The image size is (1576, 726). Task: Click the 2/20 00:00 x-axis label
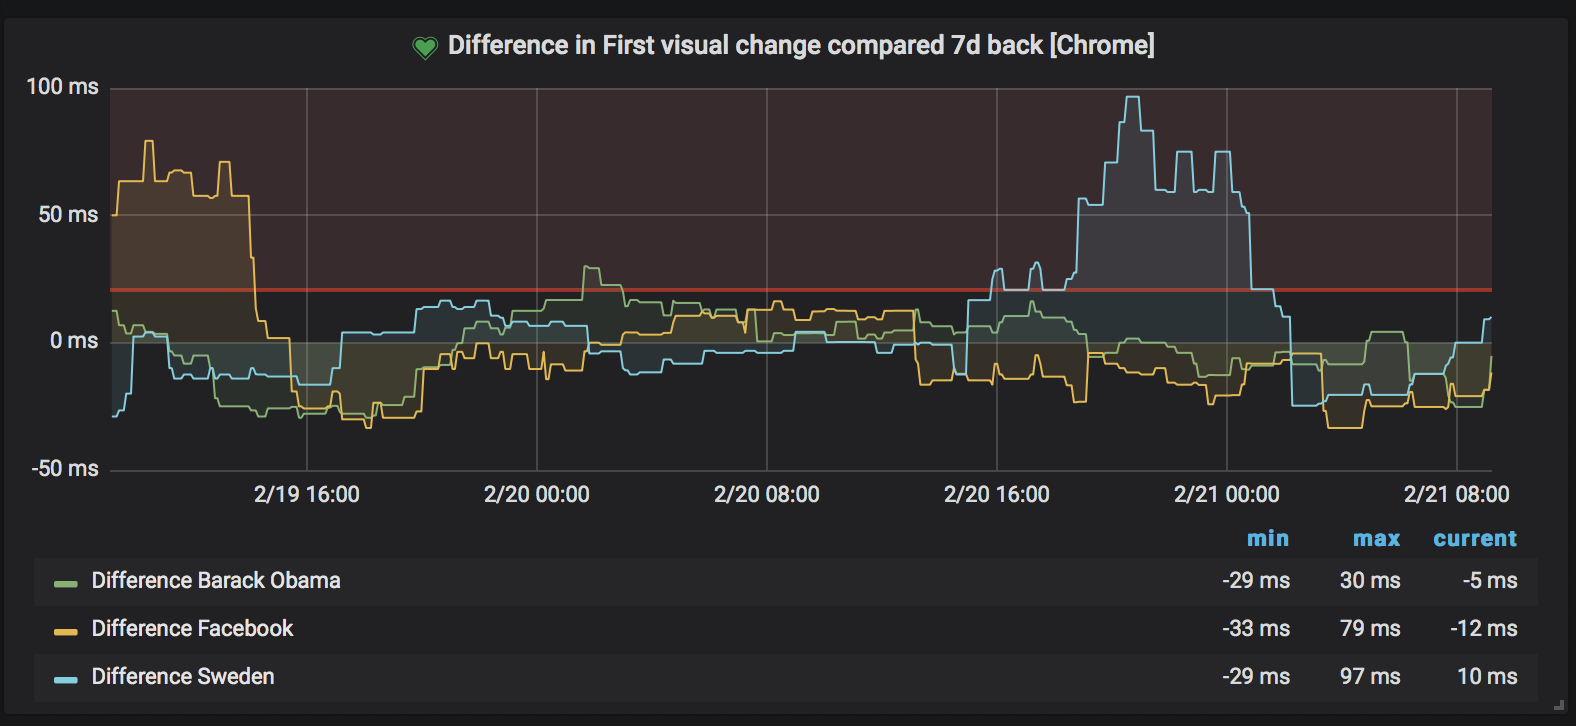click(x=537, y=494)
